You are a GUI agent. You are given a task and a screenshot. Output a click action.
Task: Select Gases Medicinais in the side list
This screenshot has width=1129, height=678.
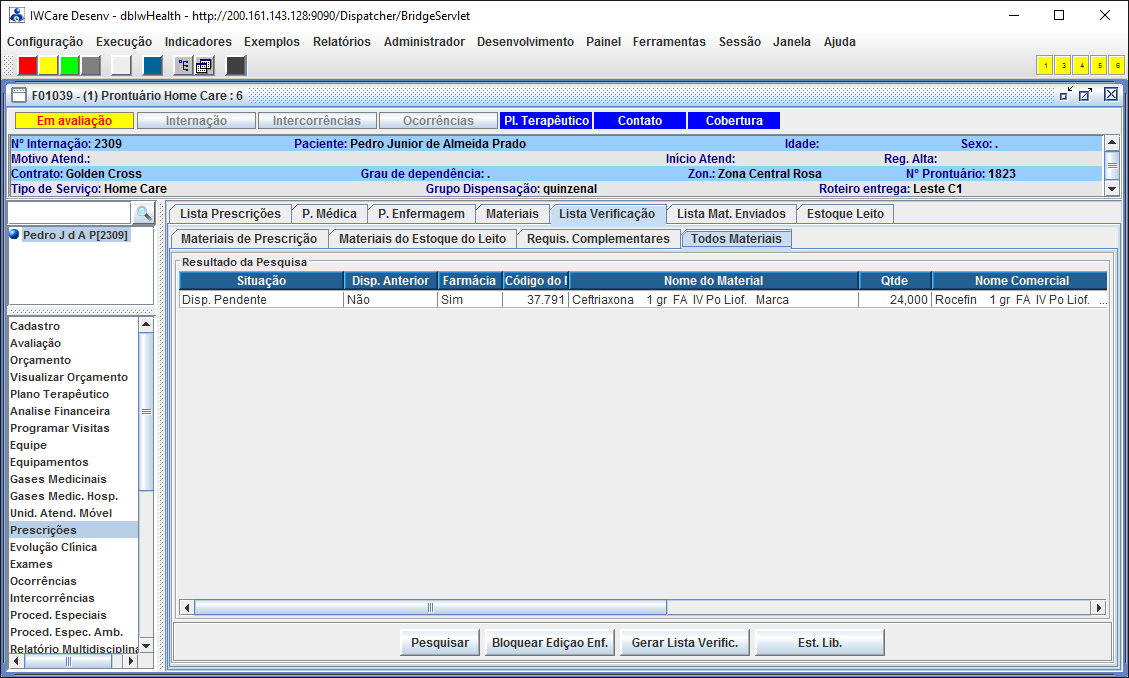tap(73, 479)
